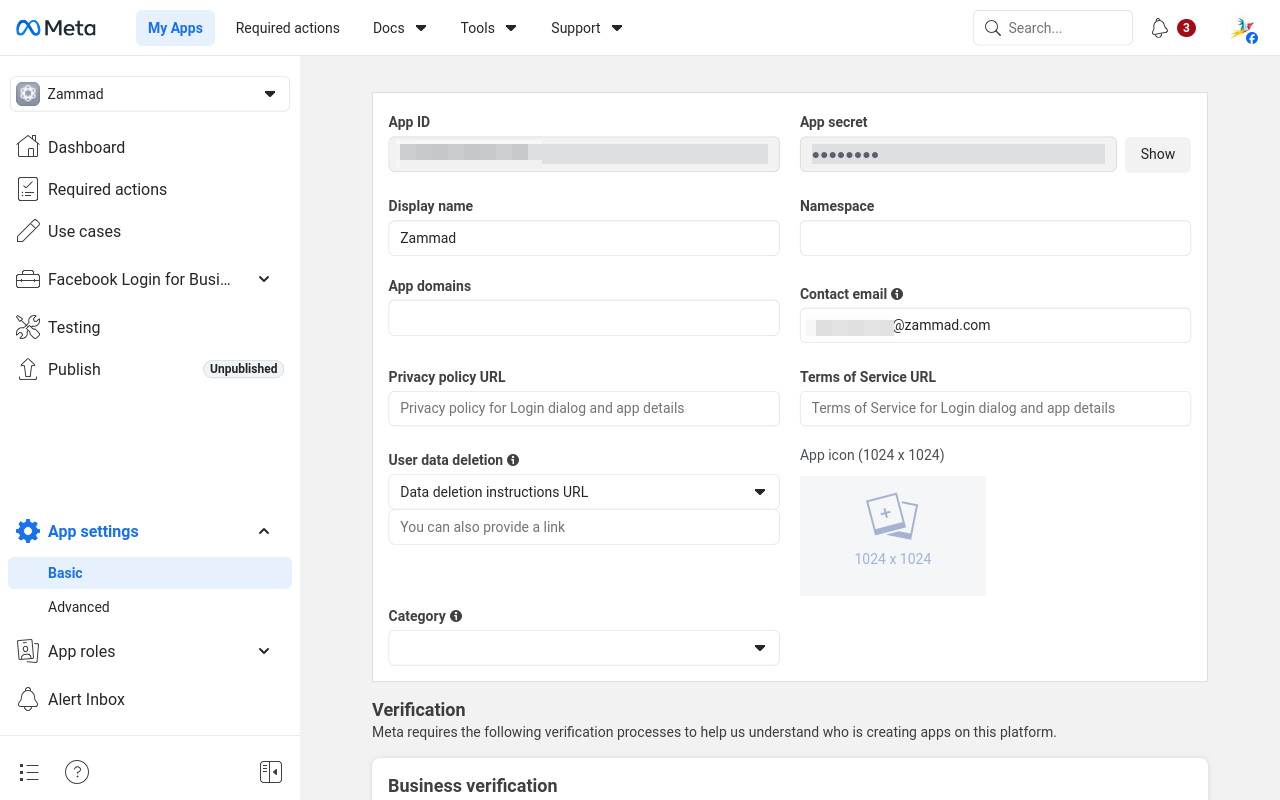The image size is (1280, 800).
Task: Open Testing in the sidebar
Action: click(150, 327)
